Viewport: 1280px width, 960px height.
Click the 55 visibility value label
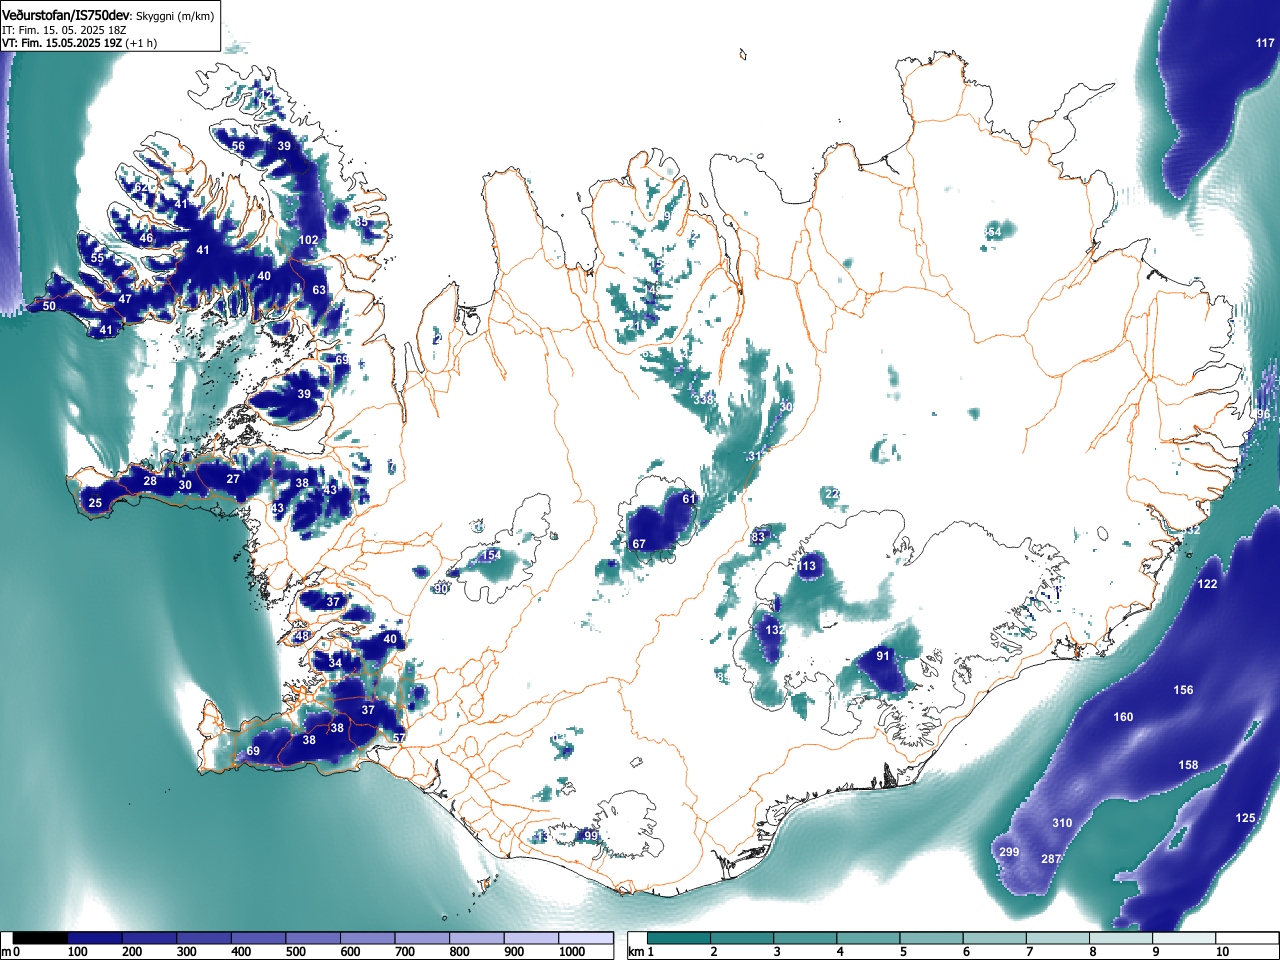(97, 258)
